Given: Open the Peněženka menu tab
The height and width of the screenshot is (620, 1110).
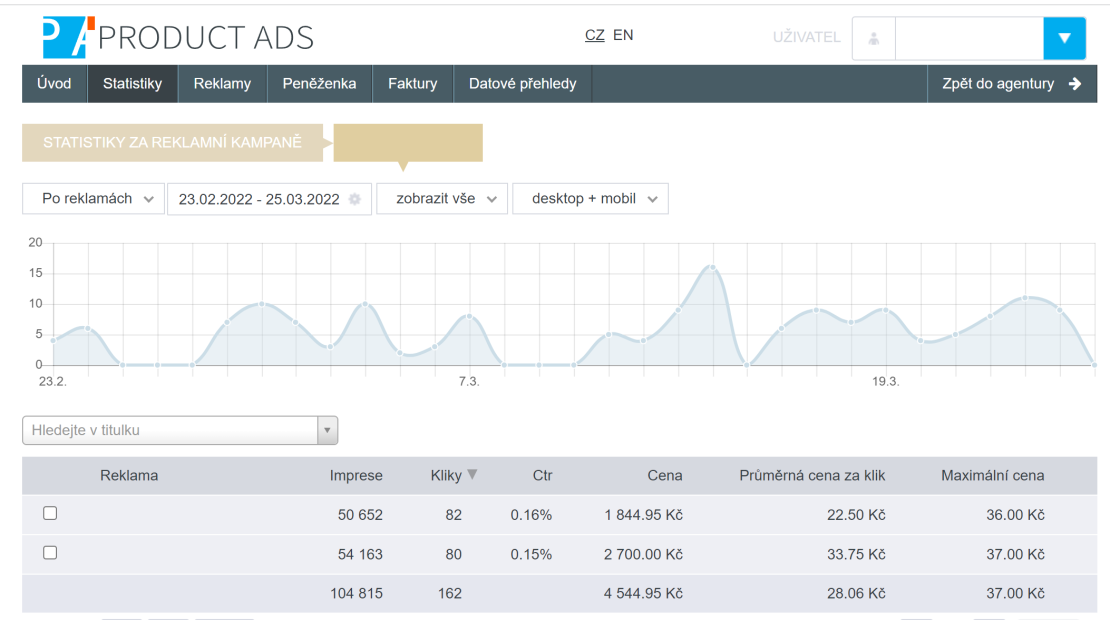Looking at the screenshot, I should point(319,84).
